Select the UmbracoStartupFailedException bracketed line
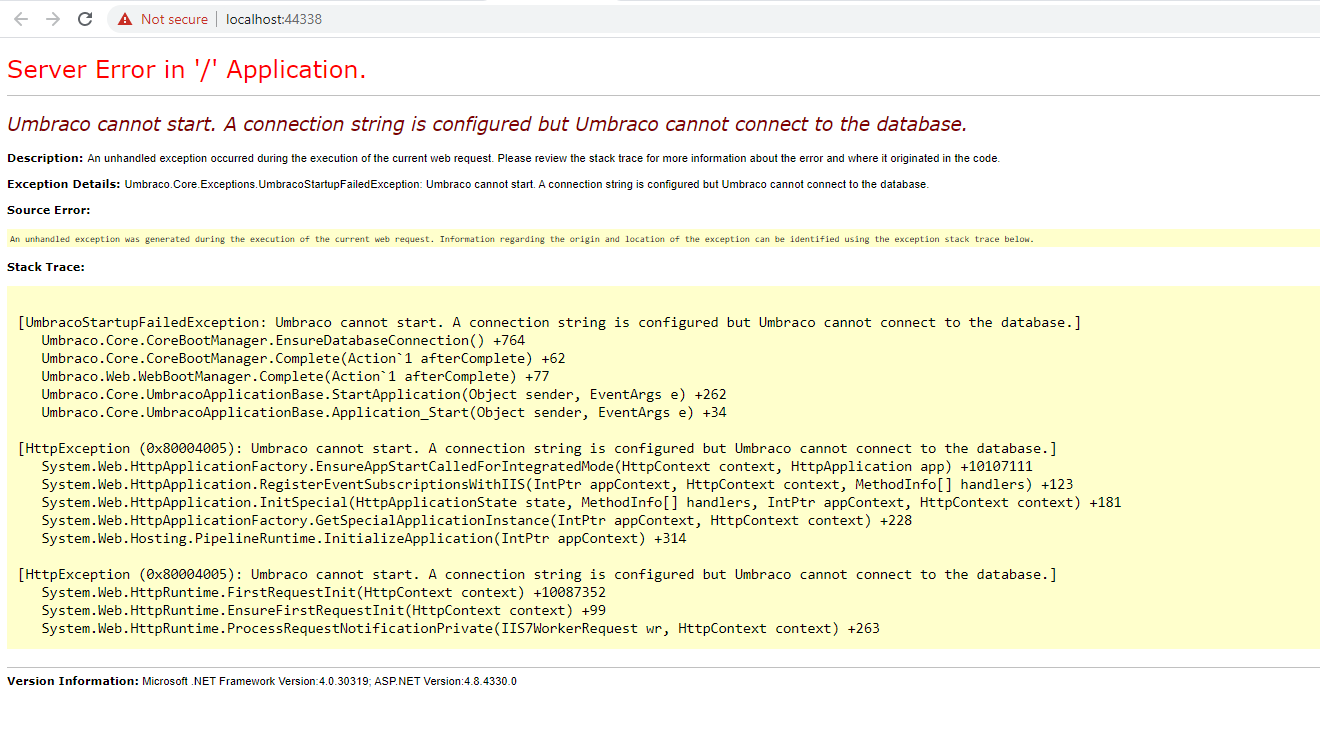The width and height of the screenshot is (1320, 729). (x=549, y=322)
